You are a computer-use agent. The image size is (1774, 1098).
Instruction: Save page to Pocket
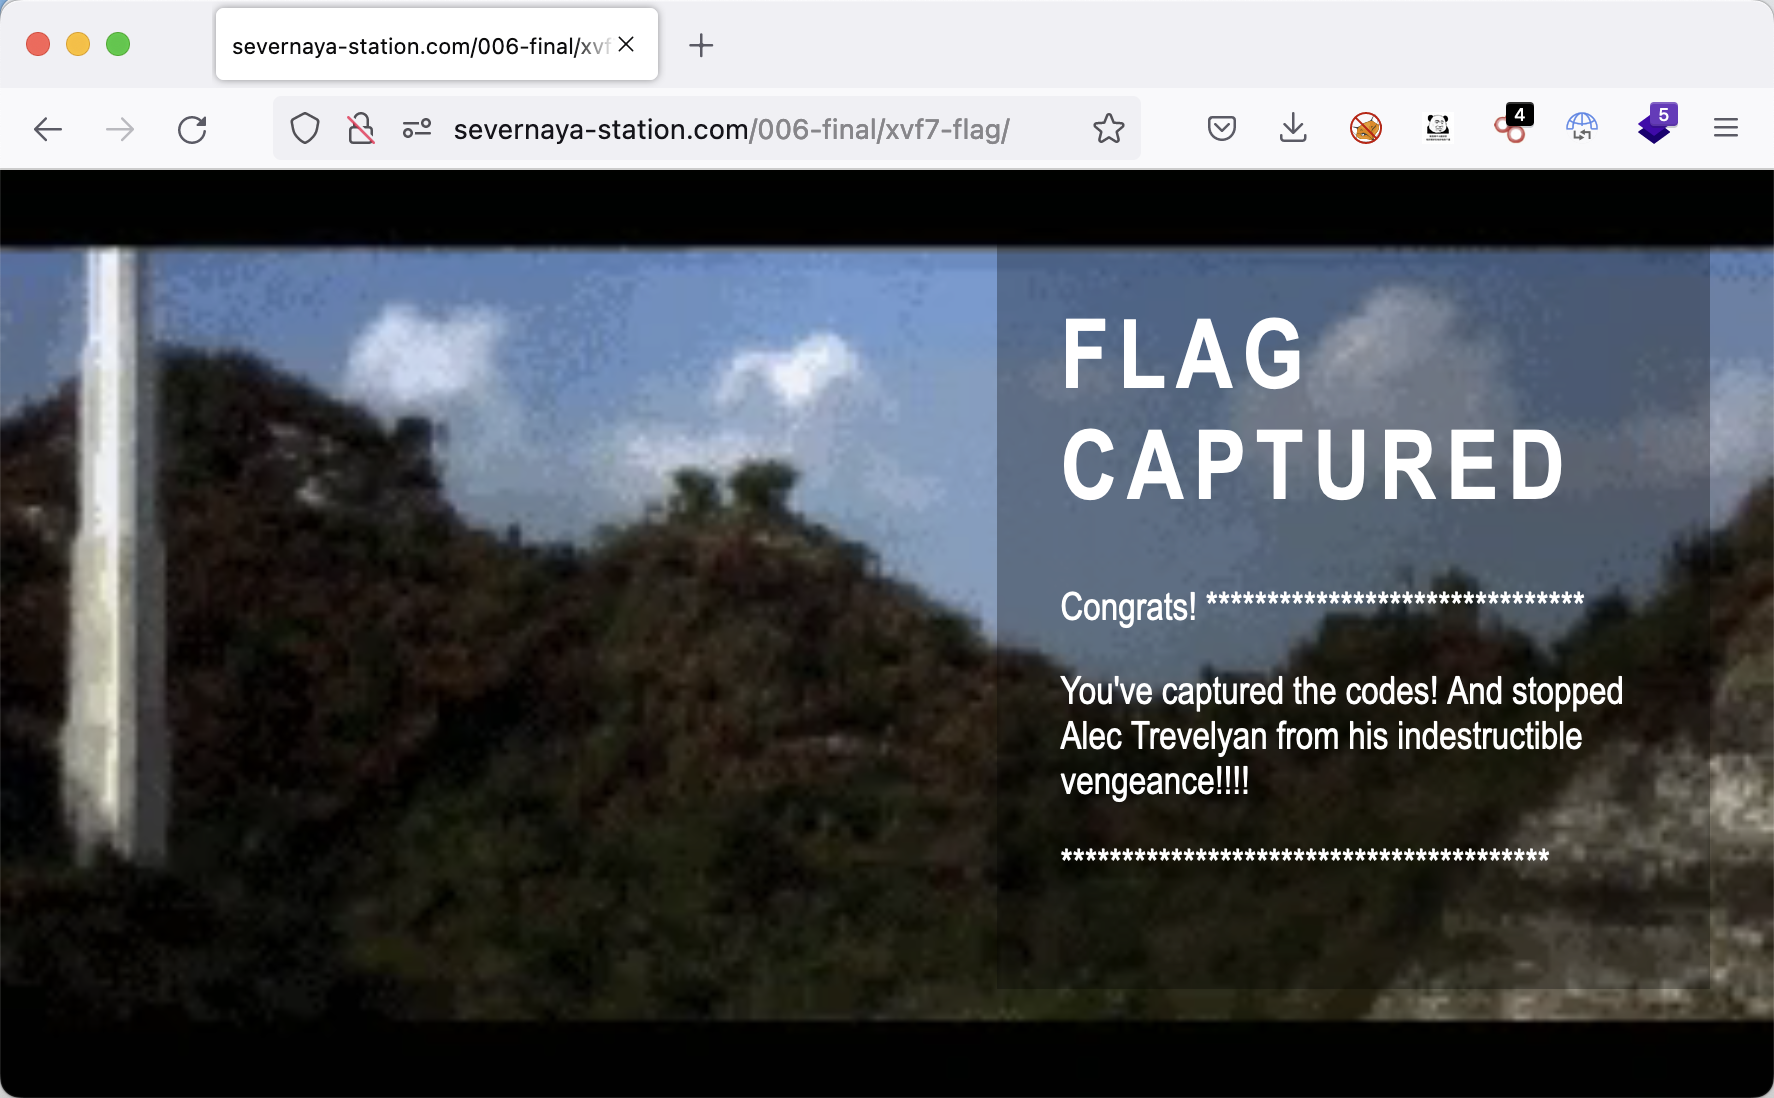(1222, 128)
